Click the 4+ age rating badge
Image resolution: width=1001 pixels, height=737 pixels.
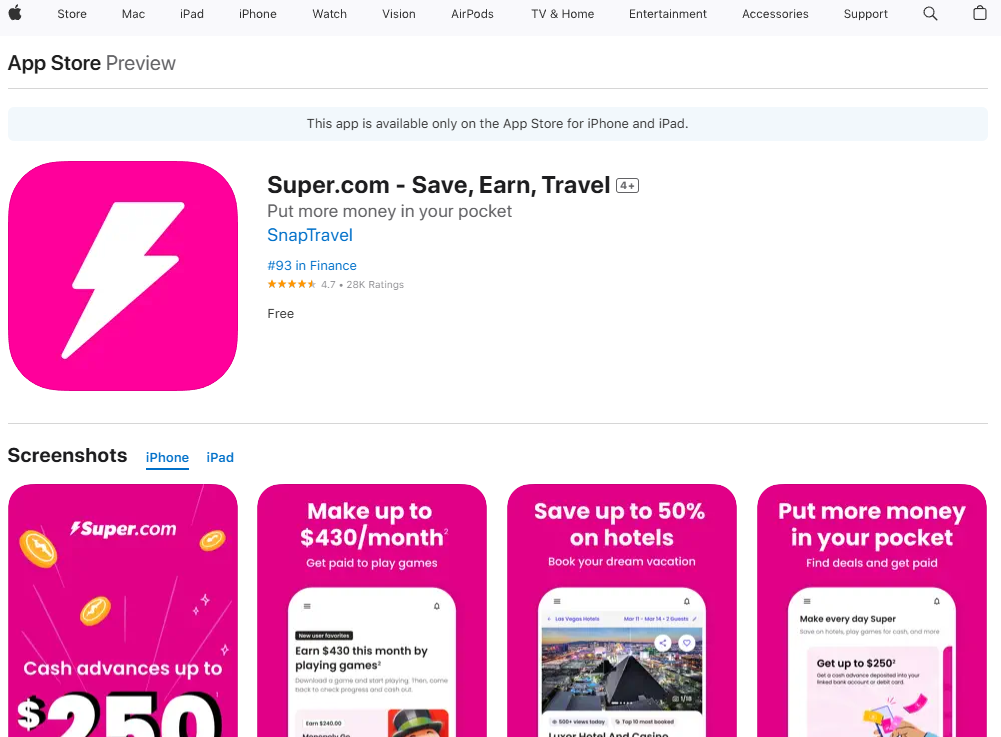pos(627,185)
